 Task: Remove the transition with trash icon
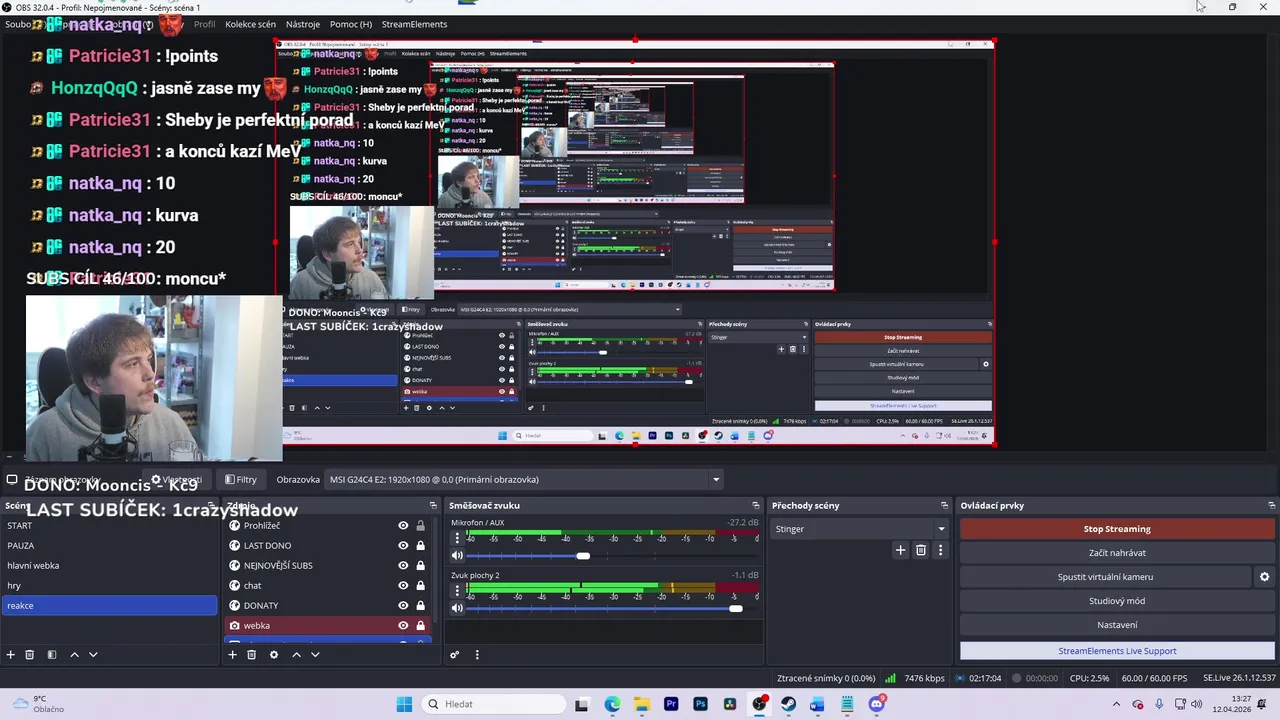(921, 550)
